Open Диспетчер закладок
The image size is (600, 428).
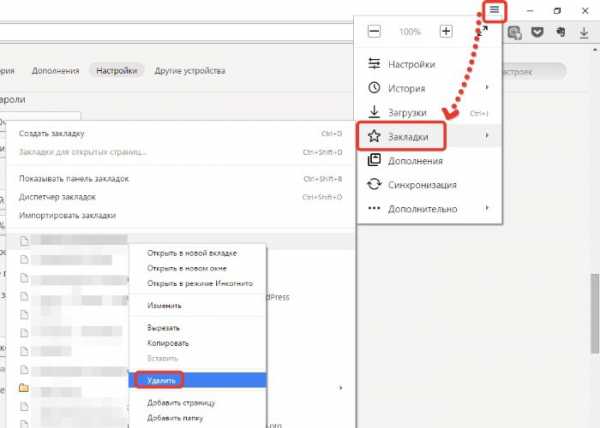coord(58,196)
